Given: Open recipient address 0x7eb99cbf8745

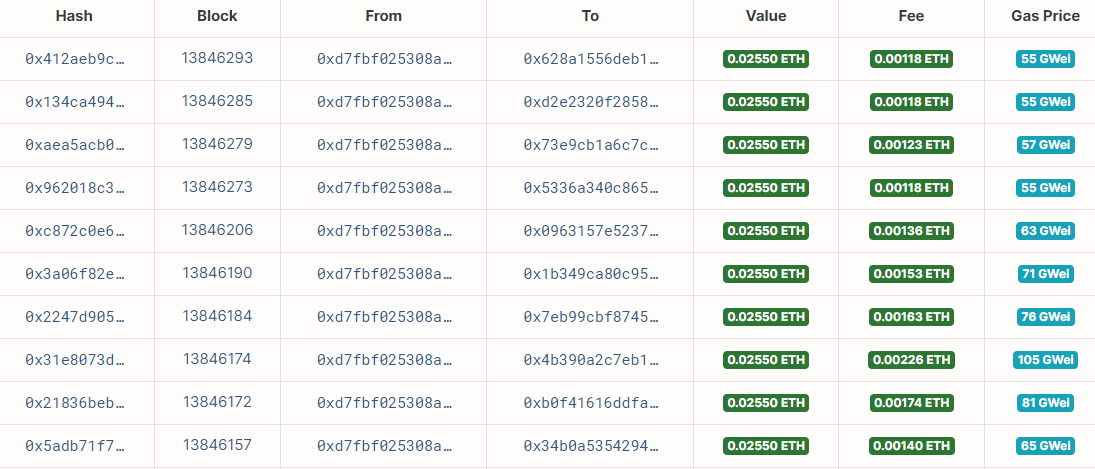Looking at the screenshot, I should click(x=591, y=318).
